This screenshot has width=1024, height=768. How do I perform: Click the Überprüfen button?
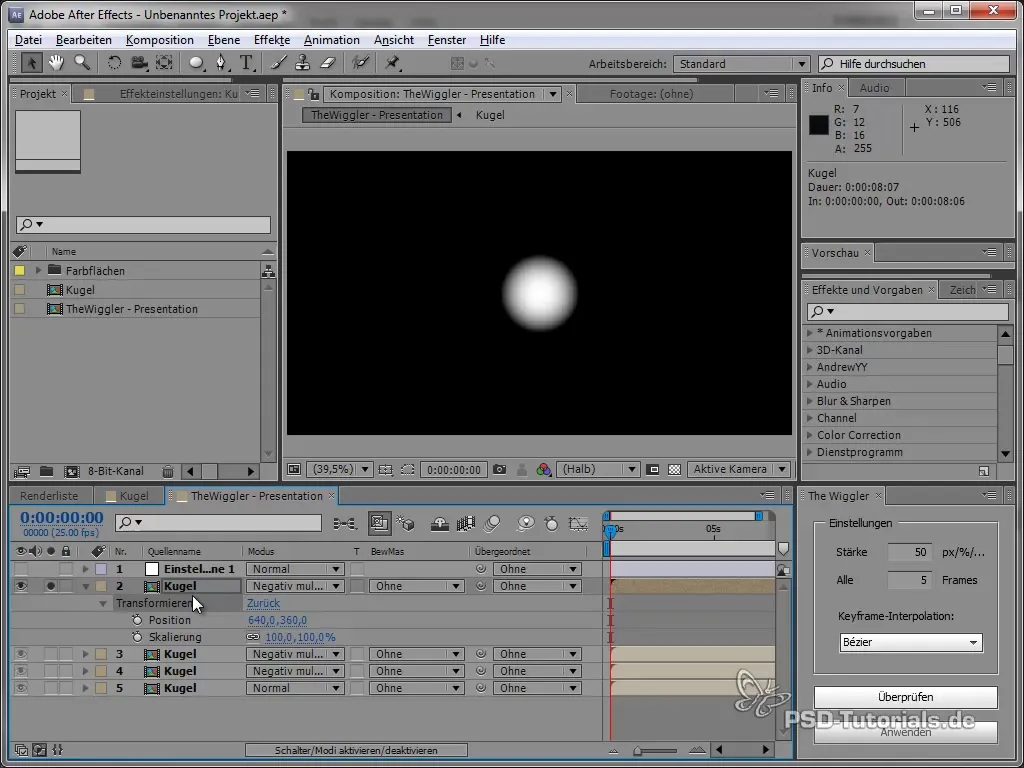(905, 697)
